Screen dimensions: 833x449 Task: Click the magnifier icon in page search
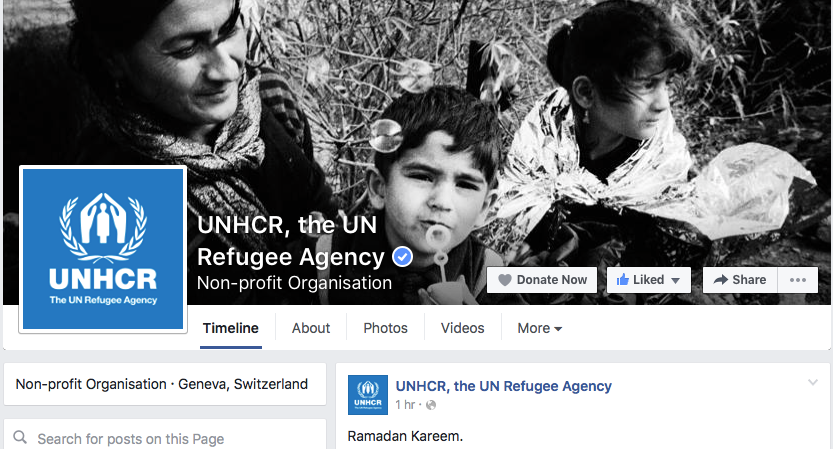pos(20,437)
